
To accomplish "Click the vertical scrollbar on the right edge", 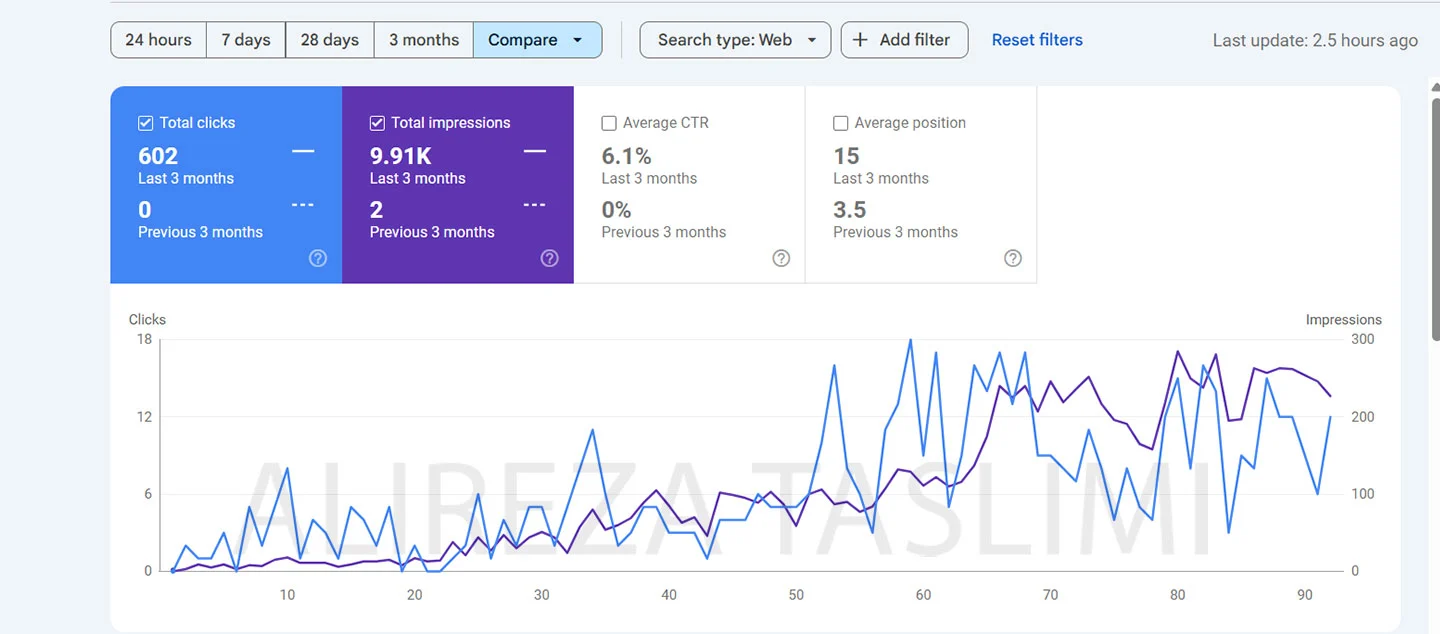I will pyautogui.click(x=1436, y=170).
